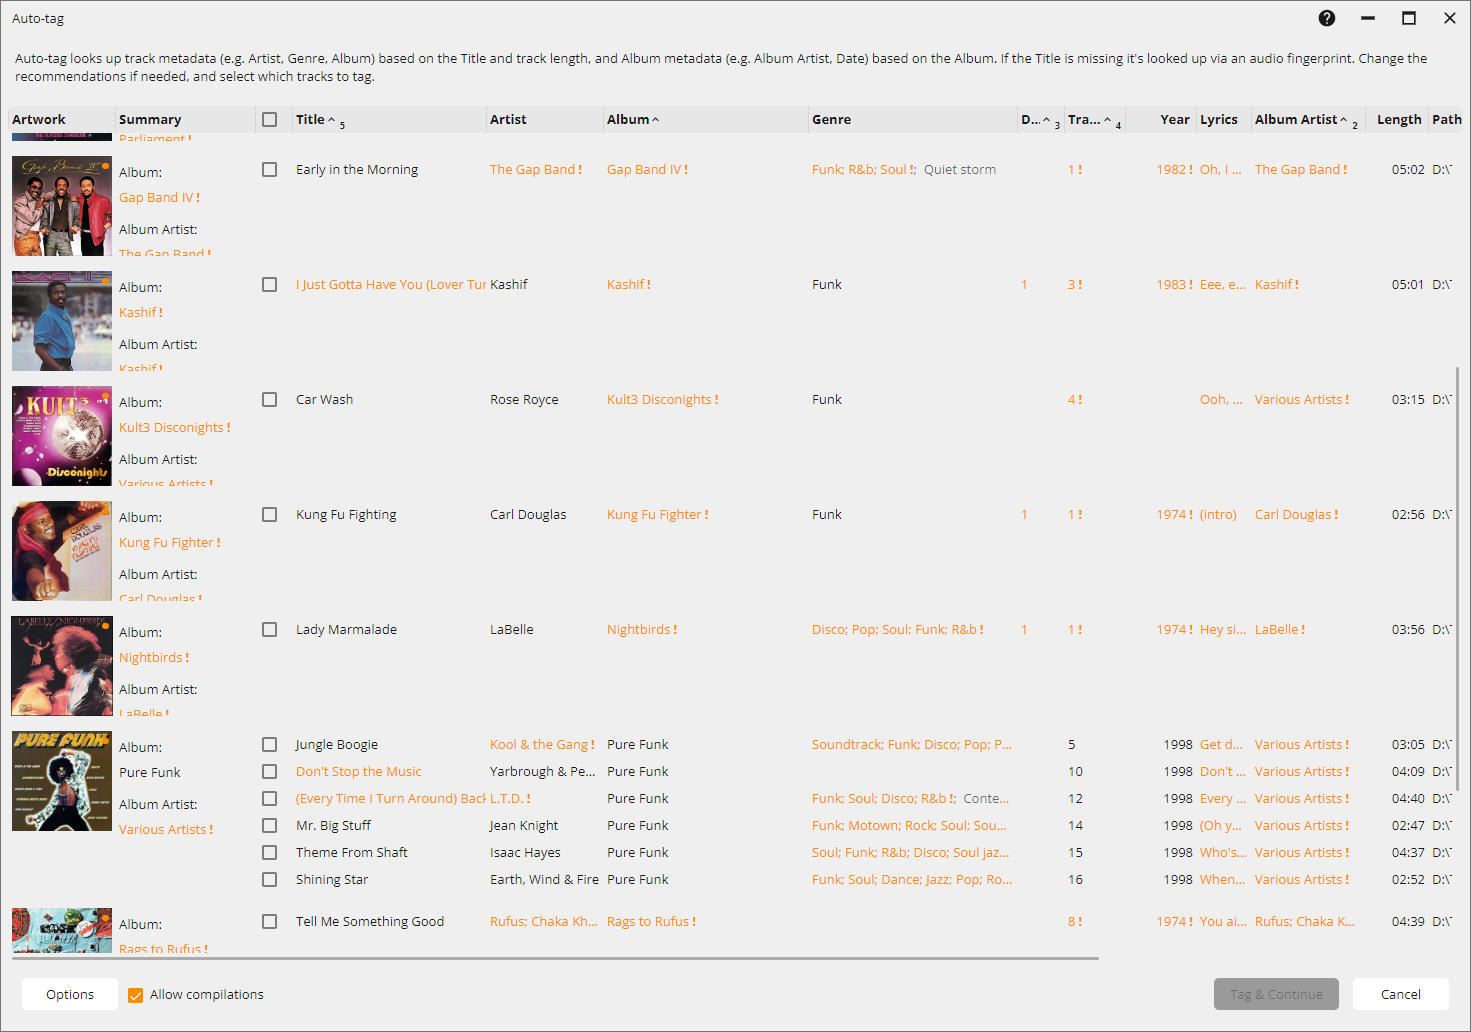Open the Options button
Image resolution: width=1471 pixels, height=1032 pixels.
[70, 995]
